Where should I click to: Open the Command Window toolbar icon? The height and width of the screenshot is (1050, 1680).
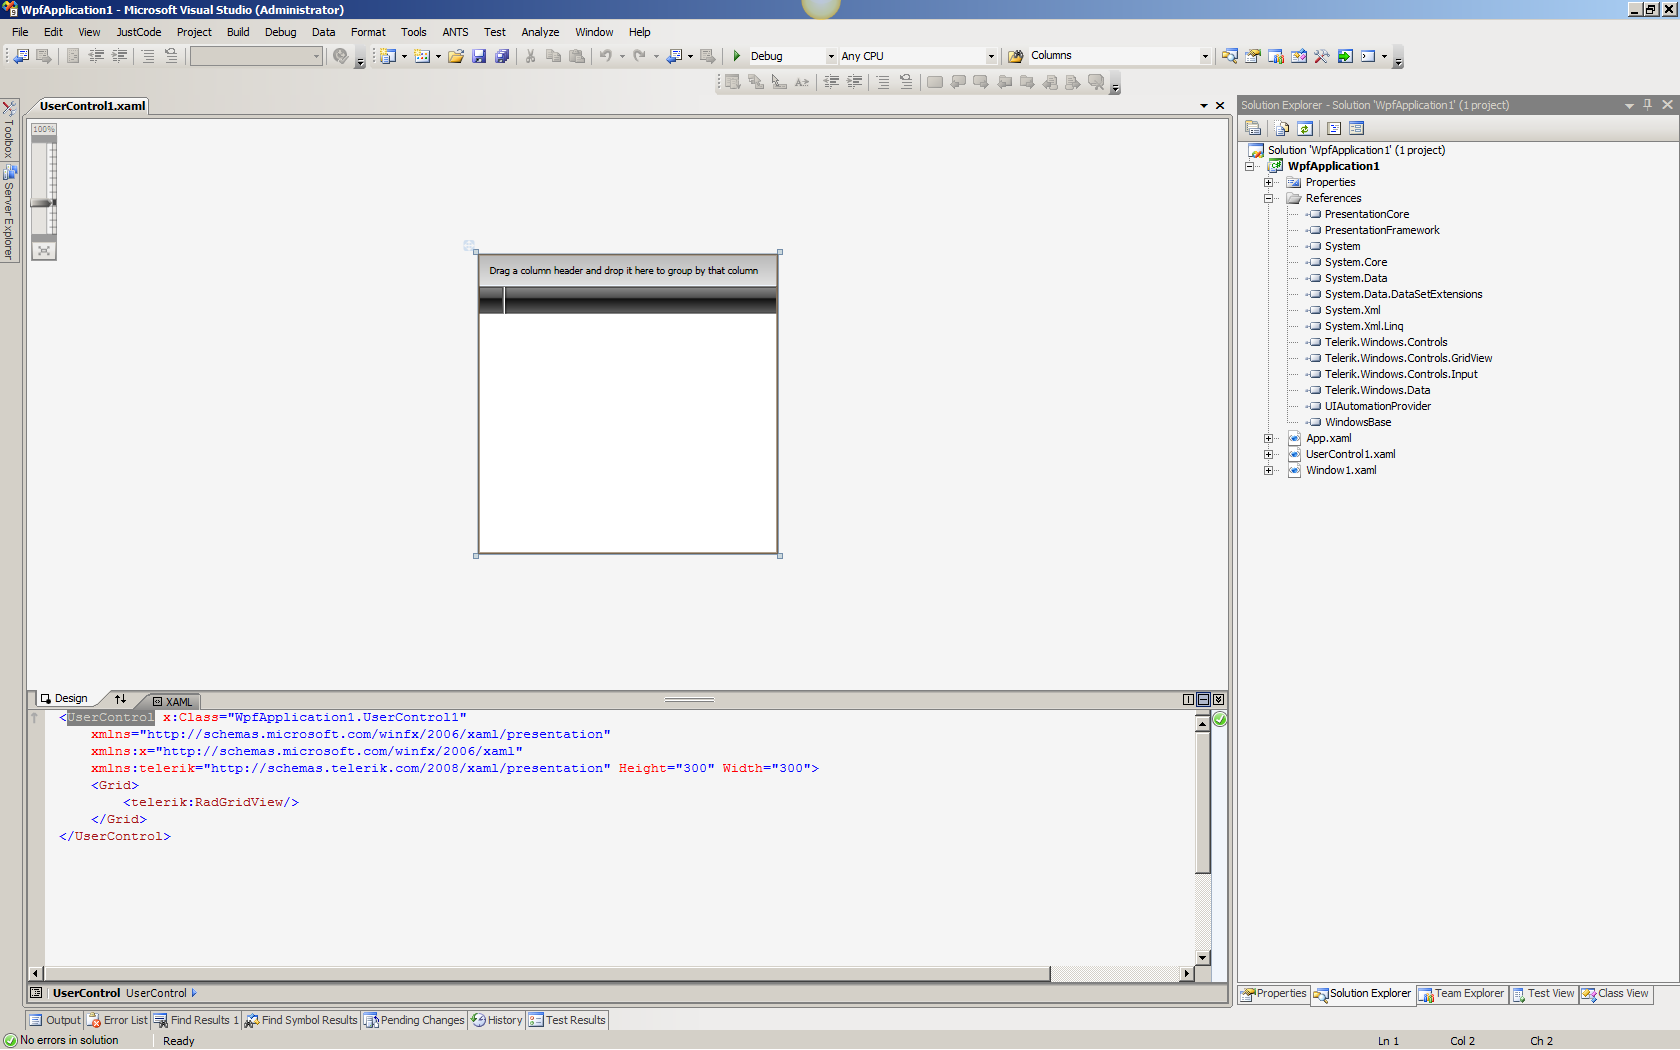click(x=1368, y=56)
